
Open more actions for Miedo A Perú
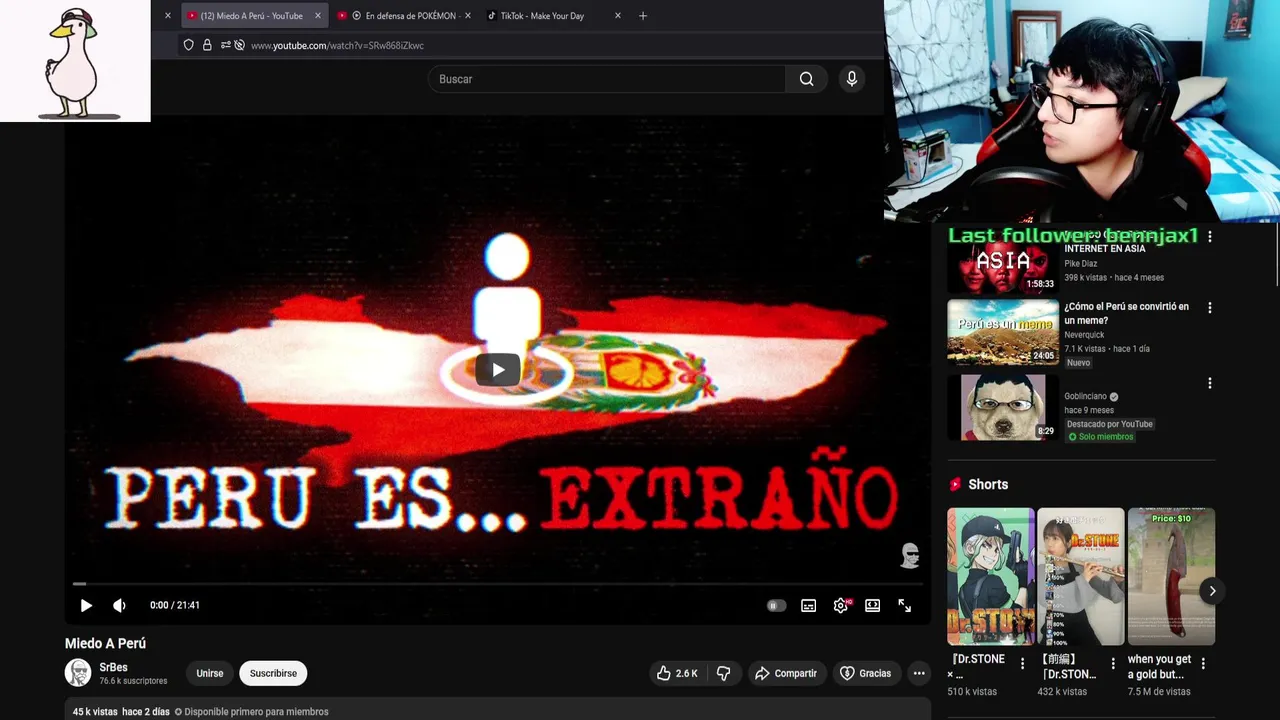tap(919, 673)
